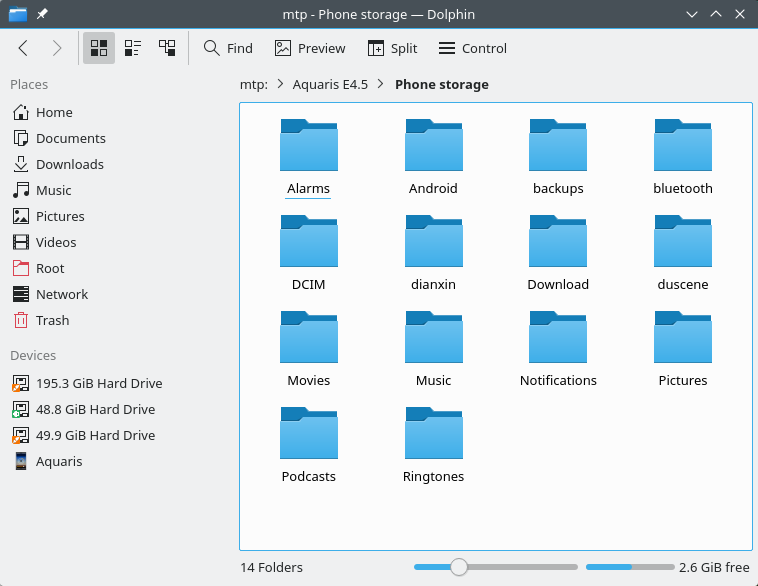Click Aquaris E4.5 in the breadcrumb
The height and width of the screenshot is (586, 758).
(x=330, y=85)
